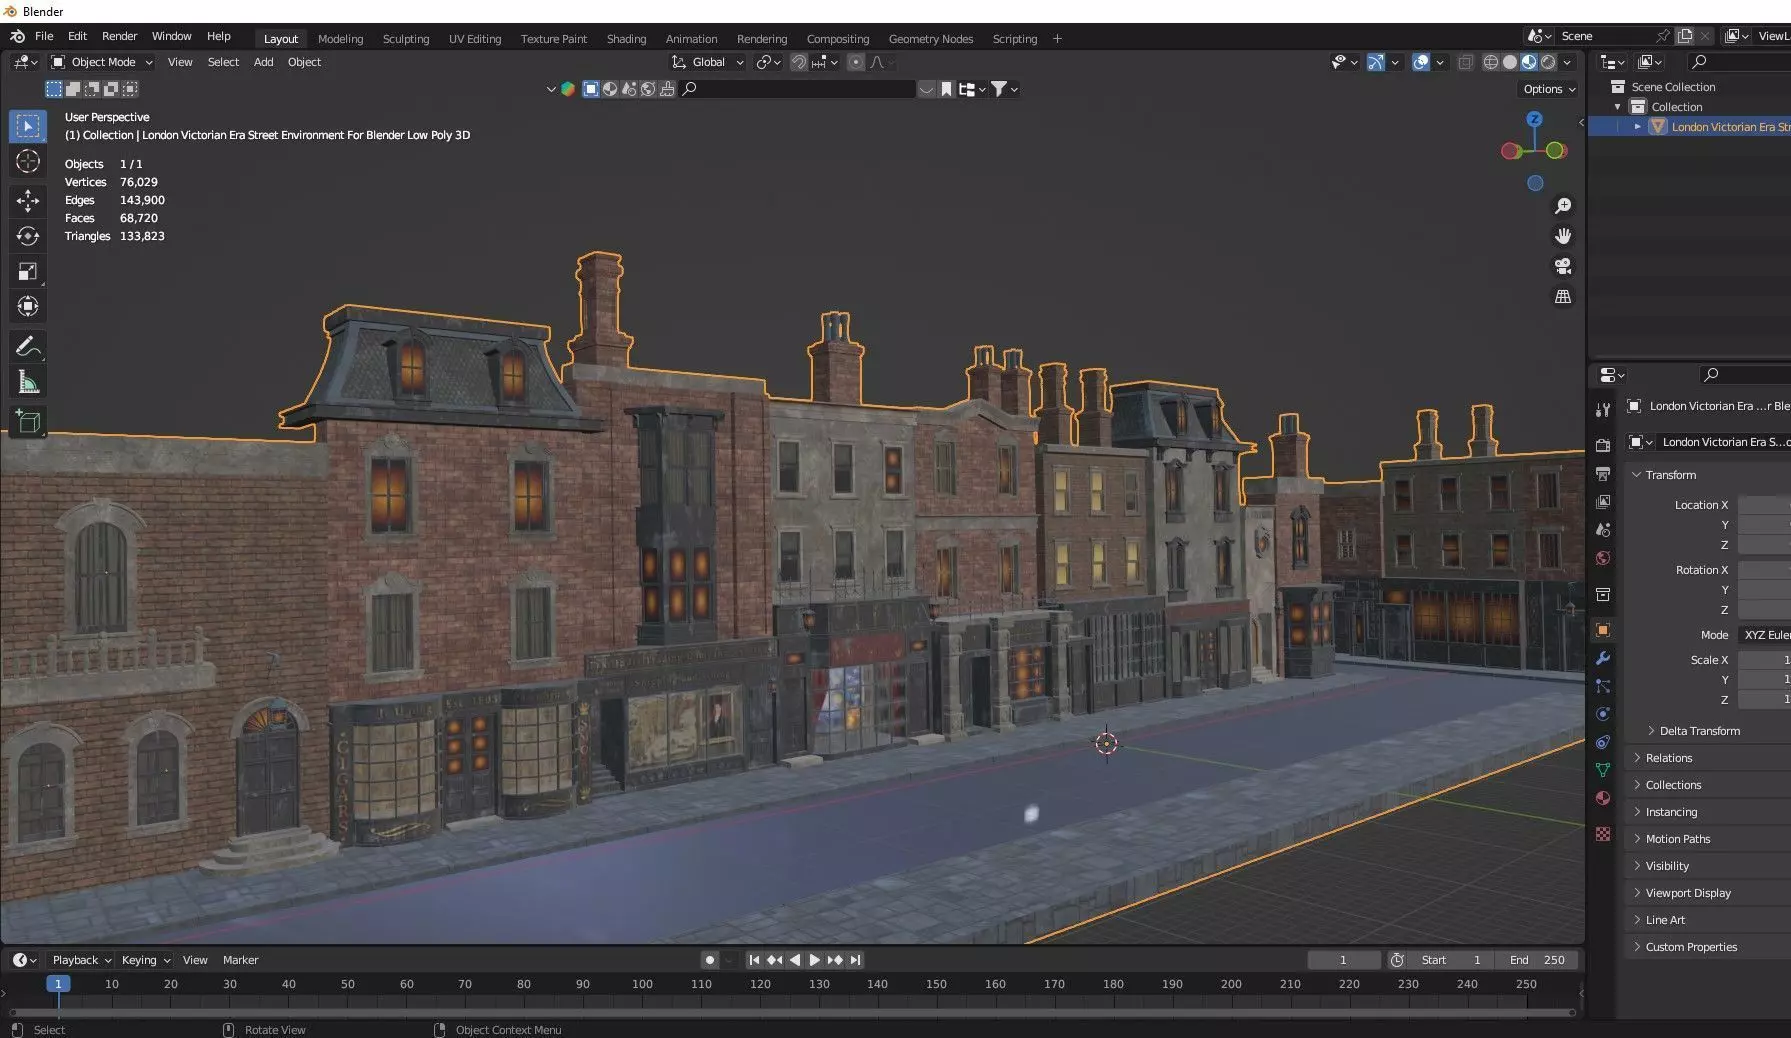Image resolution: width=1791 pixels, height=1038 pixels.
Task: Open the viewport Add menu
Action: pyautogui.click(x=263, y=62)
